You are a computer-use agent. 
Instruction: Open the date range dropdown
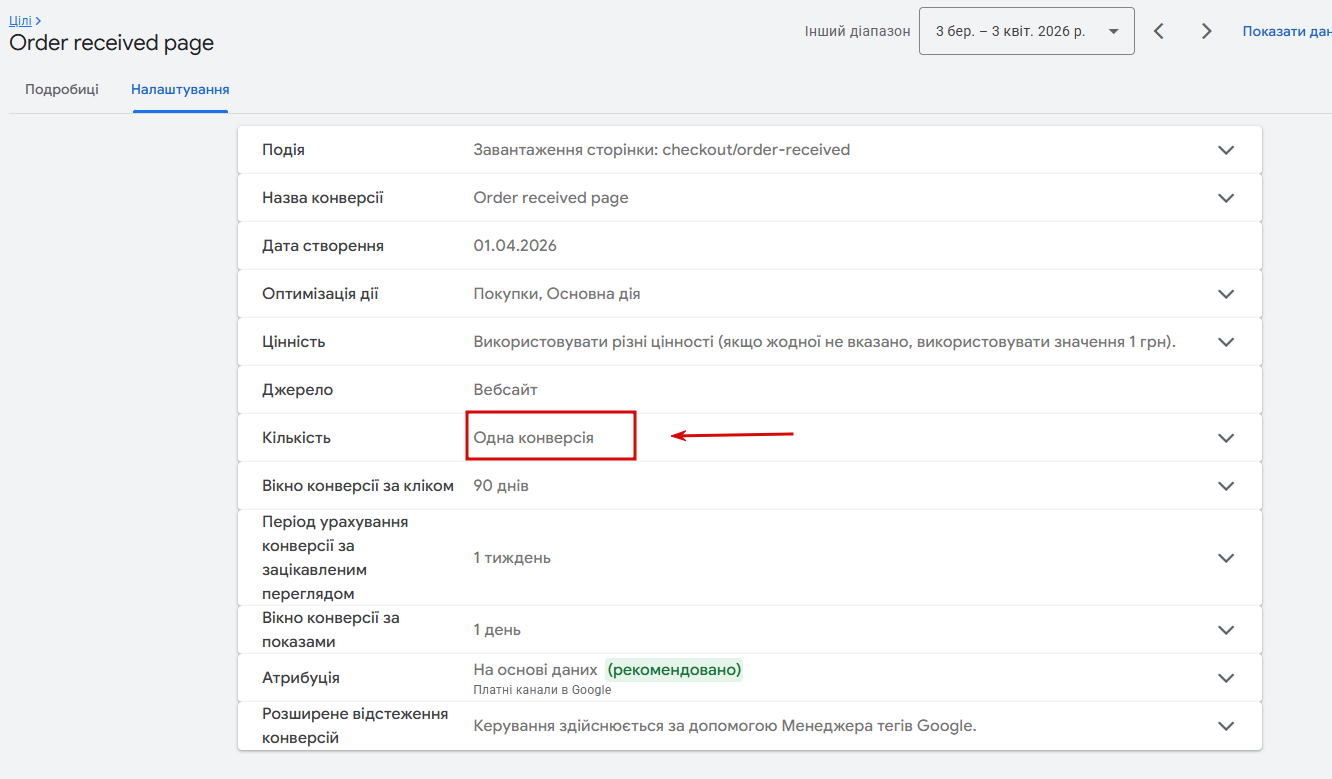(1026, 31)
